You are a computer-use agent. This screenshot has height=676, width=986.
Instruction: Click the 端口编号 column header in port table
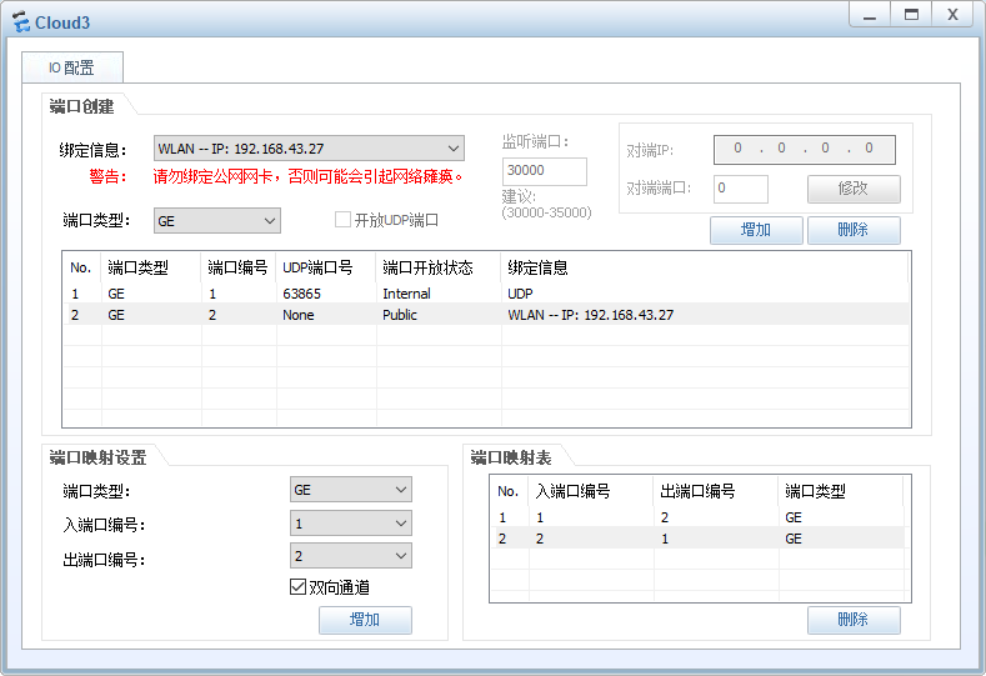238,268
